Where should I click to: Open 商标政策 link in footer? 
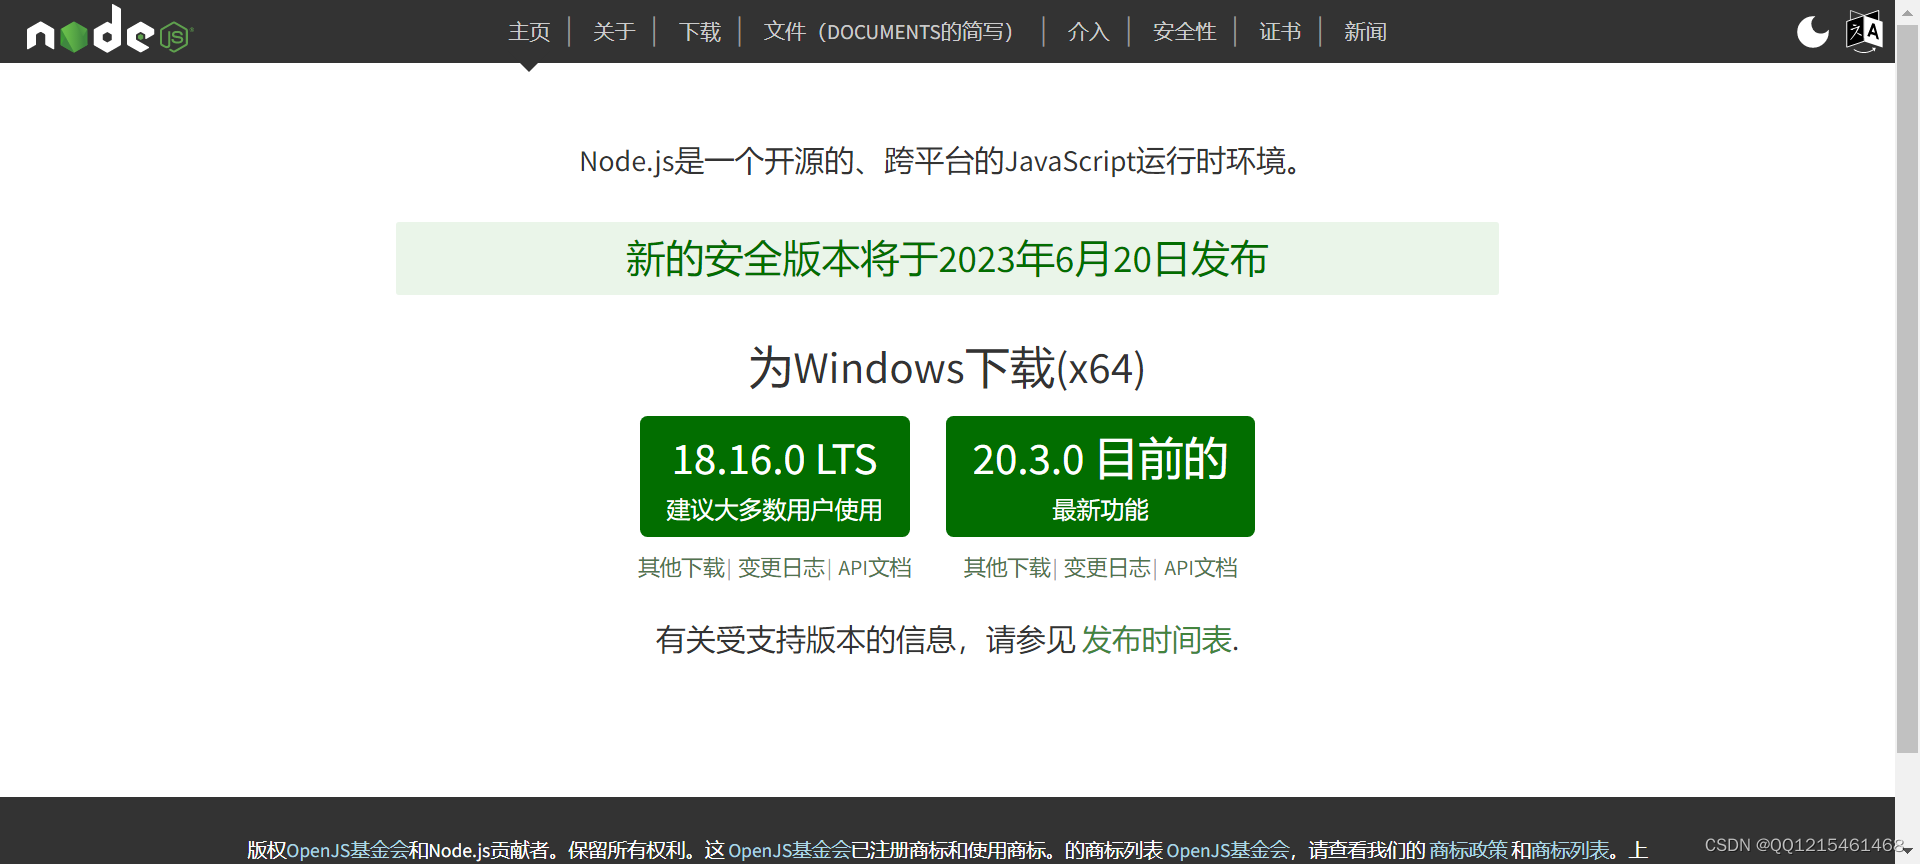tap(1468, 850)
